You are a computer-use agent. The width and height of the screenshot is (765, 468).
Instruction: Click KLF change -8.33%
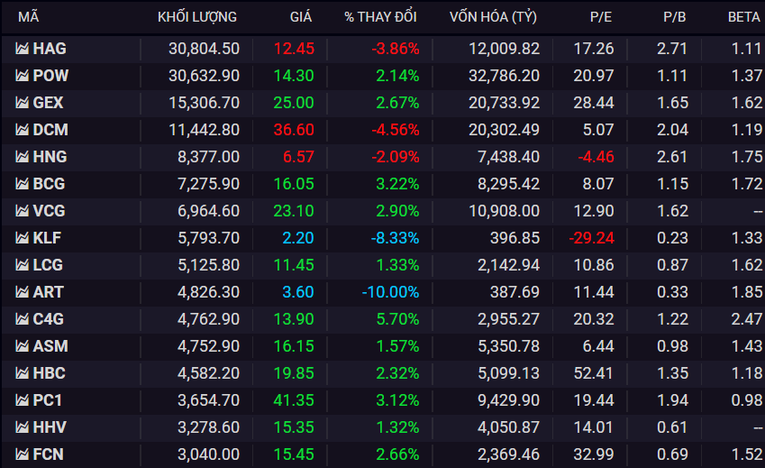point(395,238)
